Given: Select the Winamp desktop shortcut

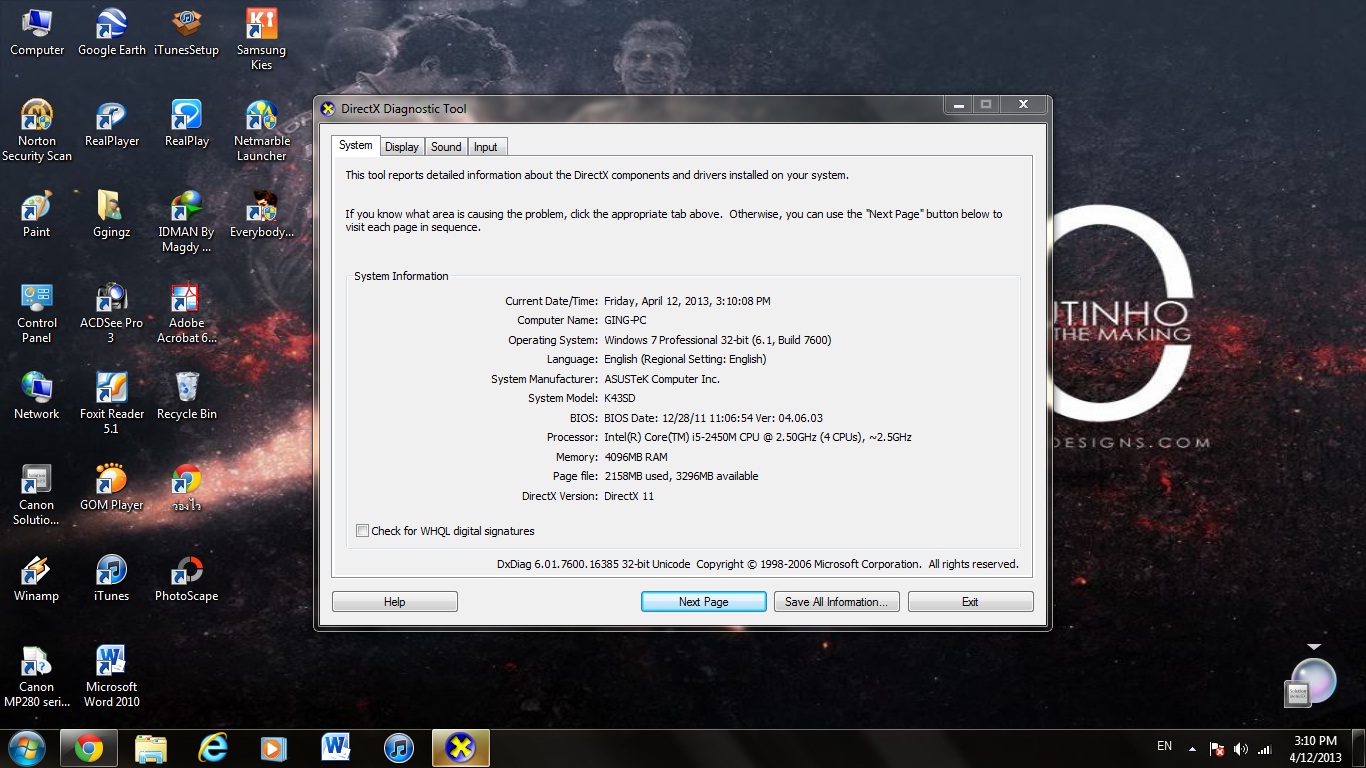Looking at the screenshot, I should [x=37, y=578].
